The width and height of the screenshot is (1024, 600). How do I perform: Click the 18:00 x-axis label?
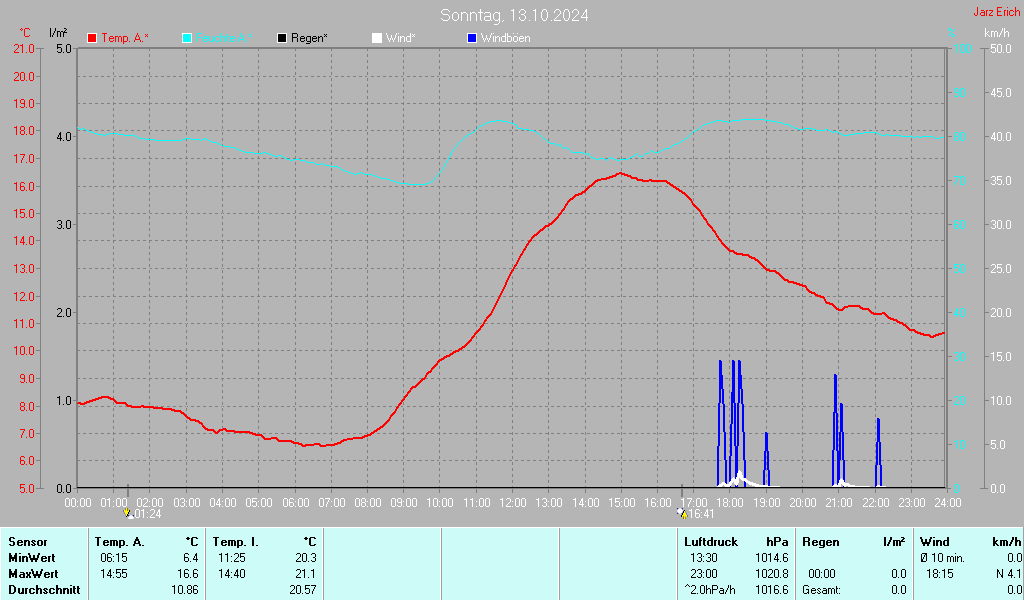730,503
